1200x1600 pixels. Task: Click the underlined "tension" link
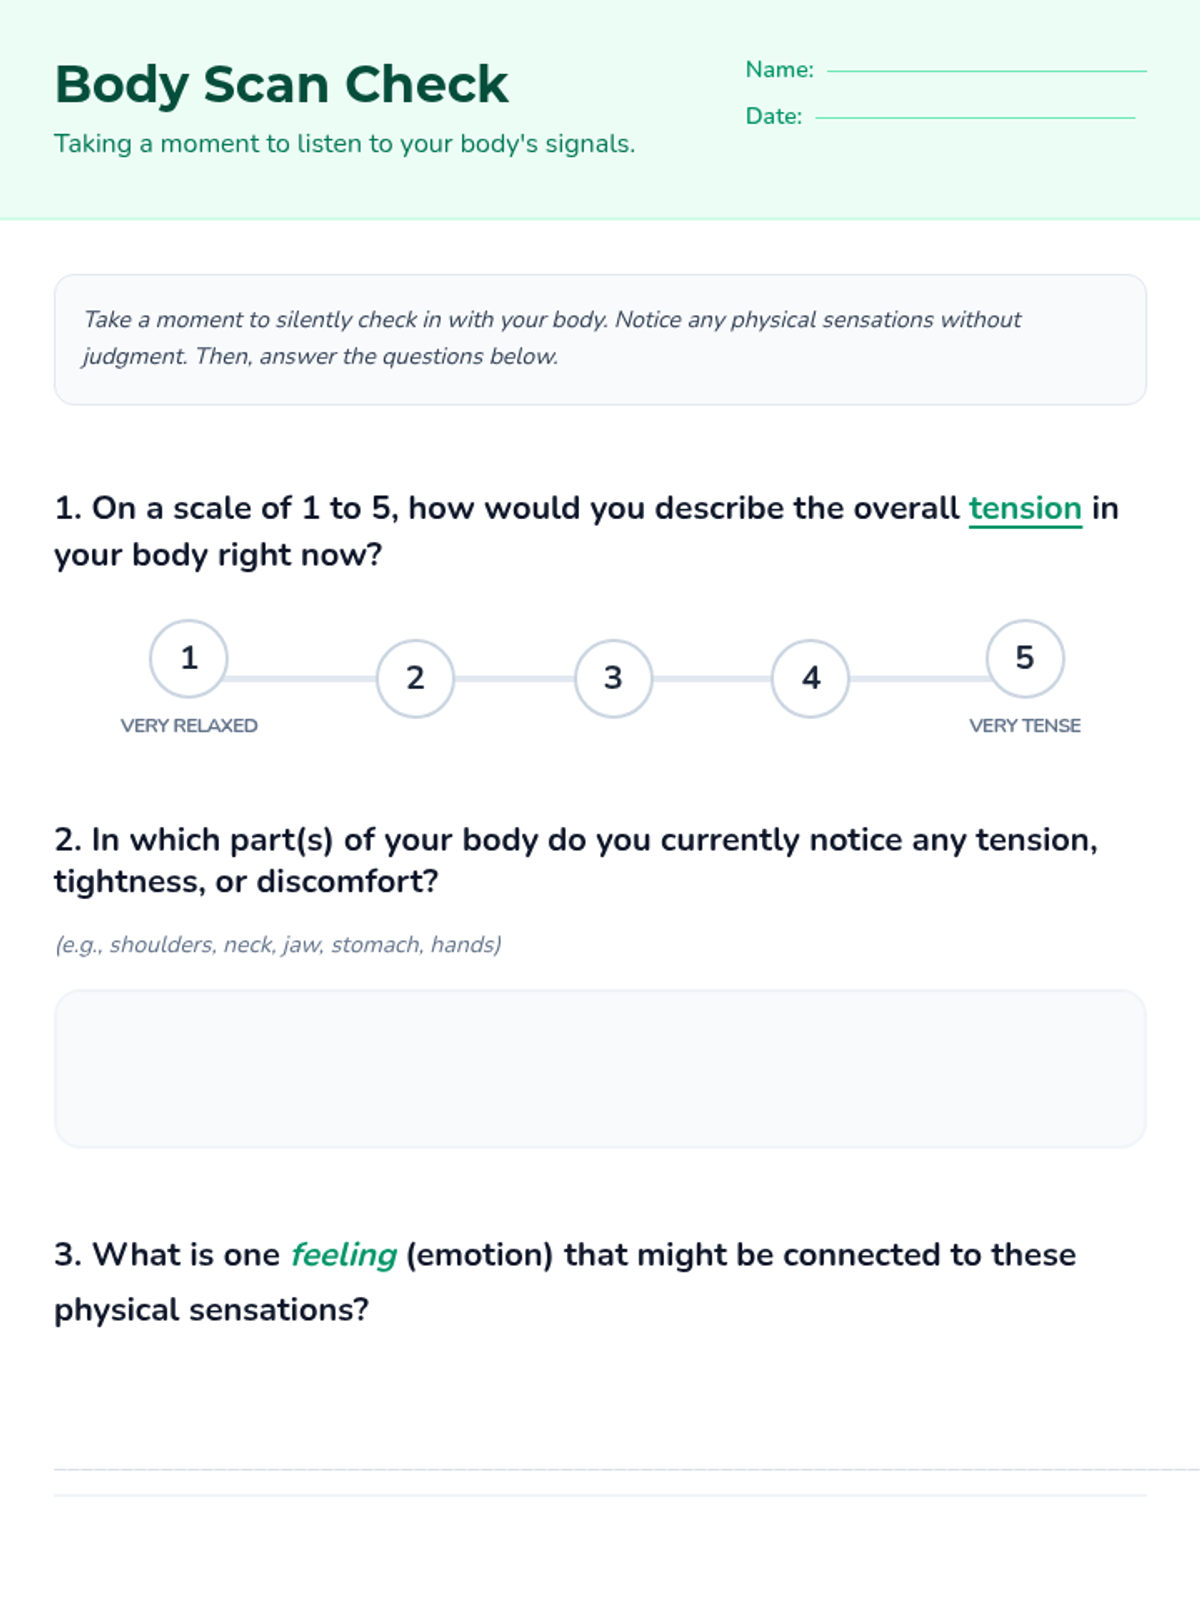point(1024,508)
